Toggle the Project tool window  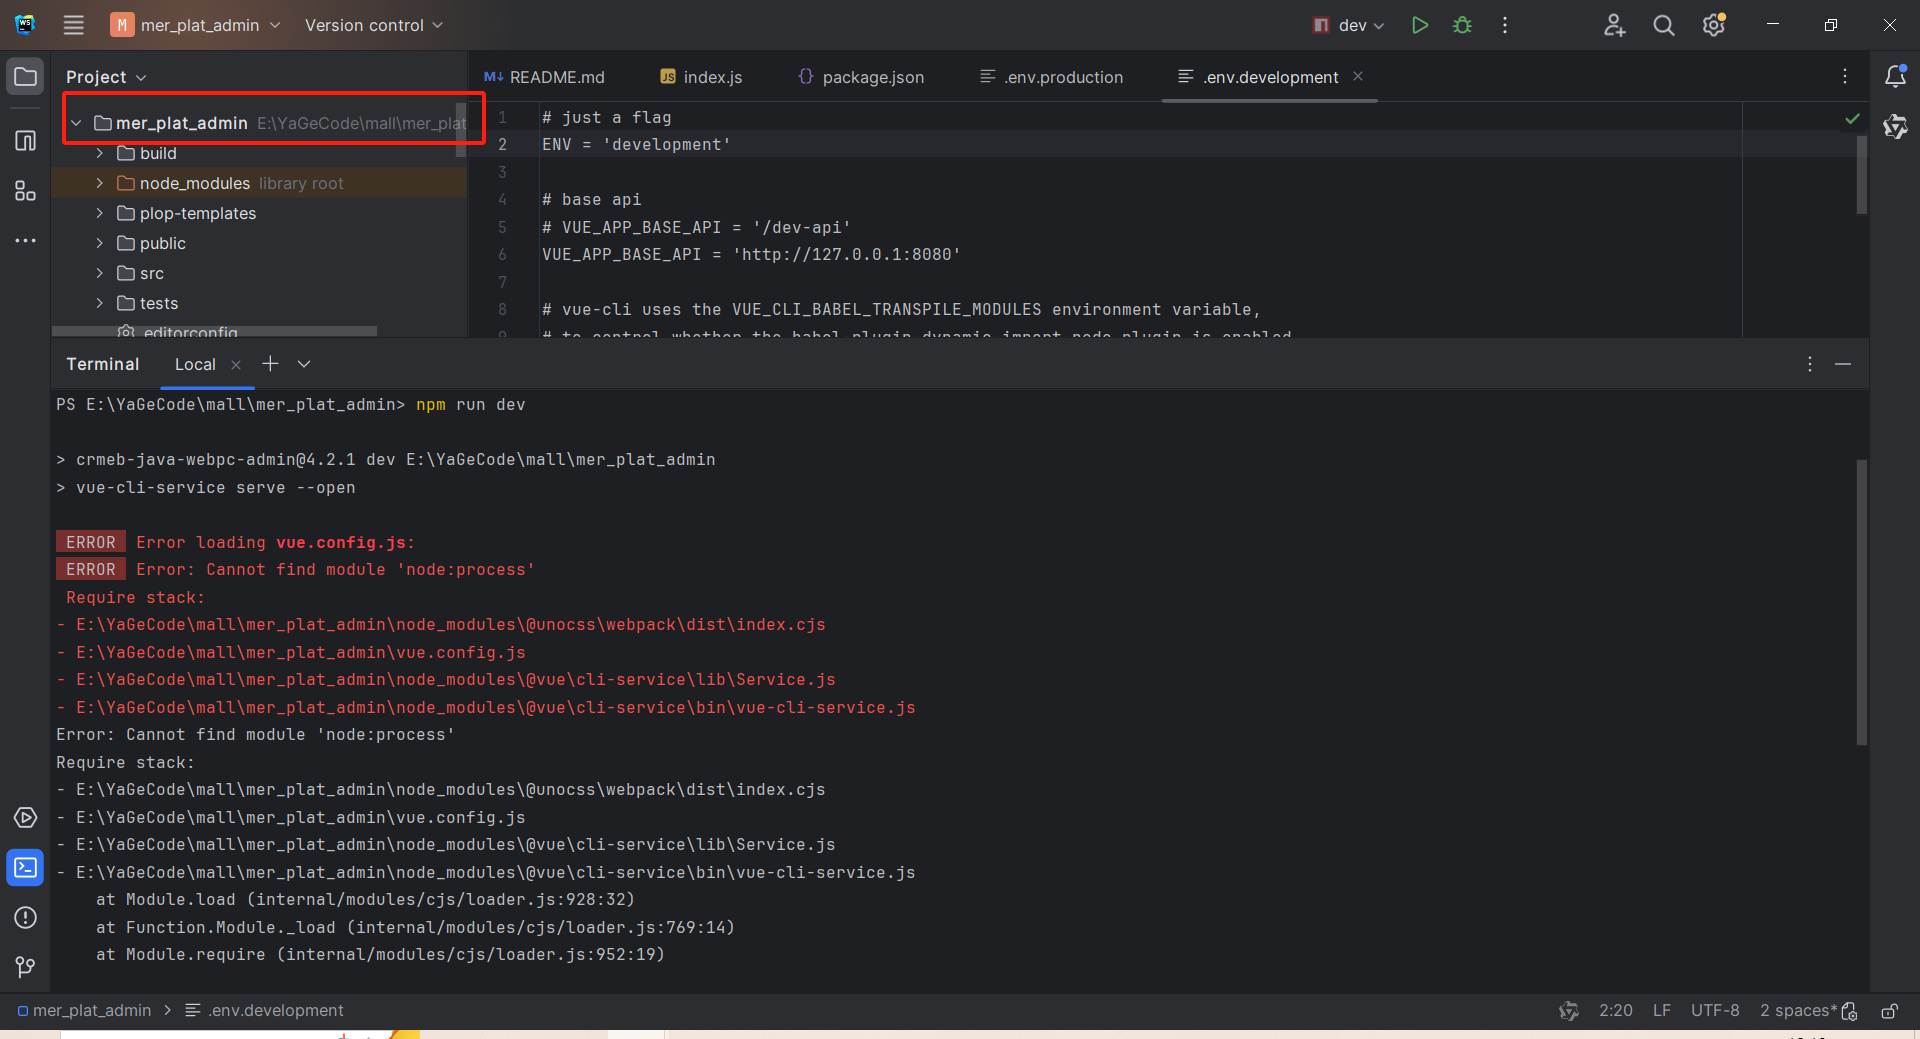26,77
